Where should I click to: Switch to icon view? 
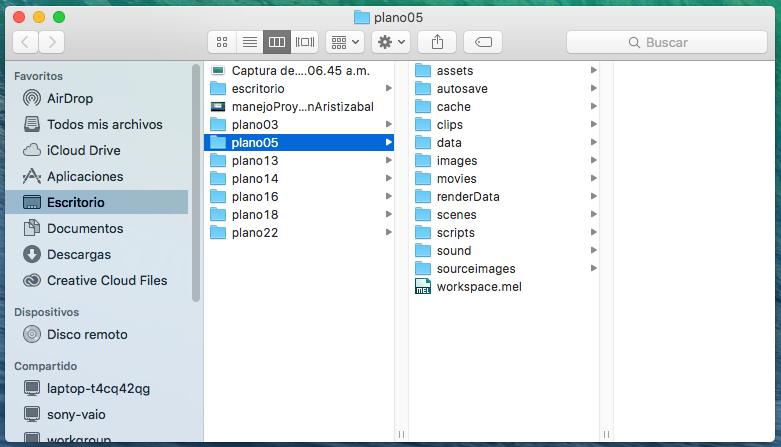[222, 42]
